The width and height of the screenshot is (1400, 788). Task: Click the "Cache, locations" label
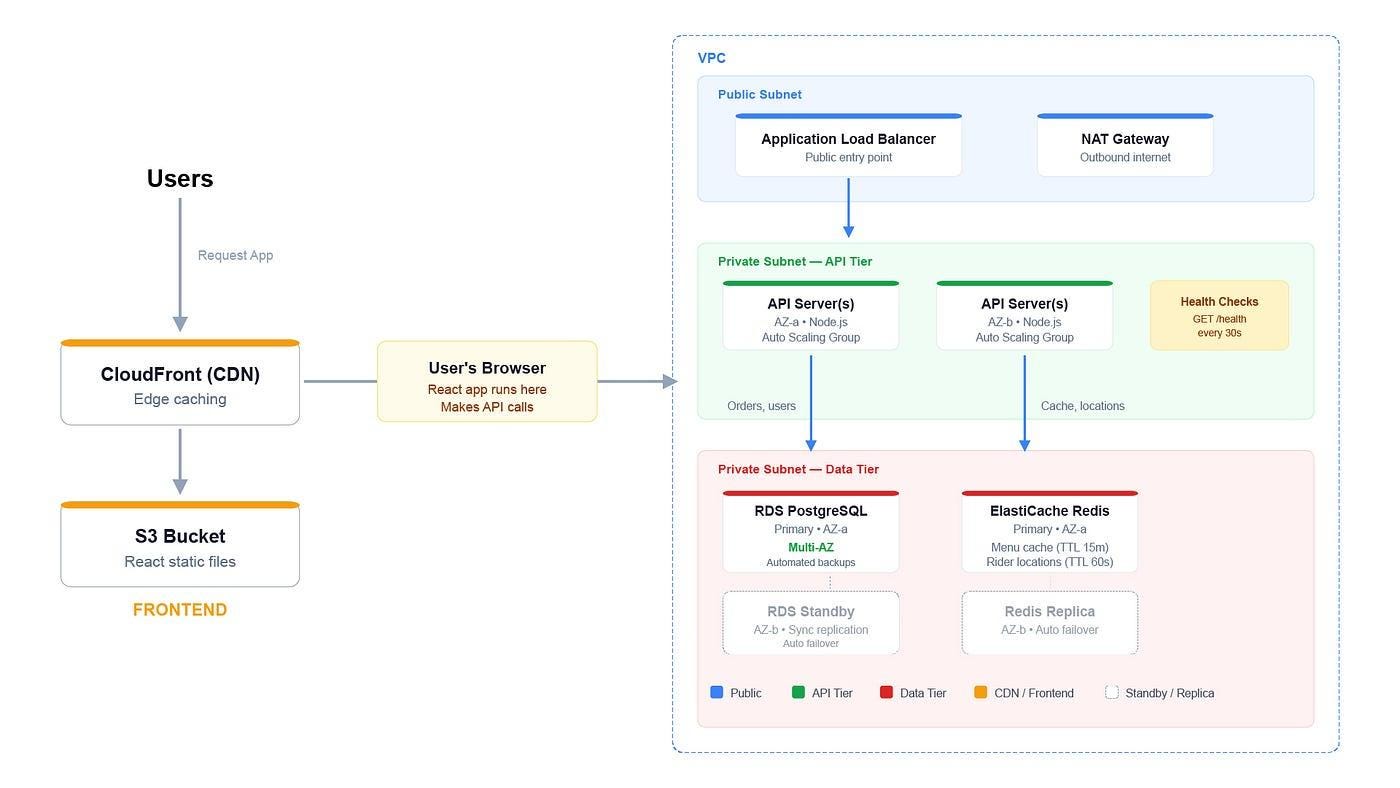(1083, 406)
